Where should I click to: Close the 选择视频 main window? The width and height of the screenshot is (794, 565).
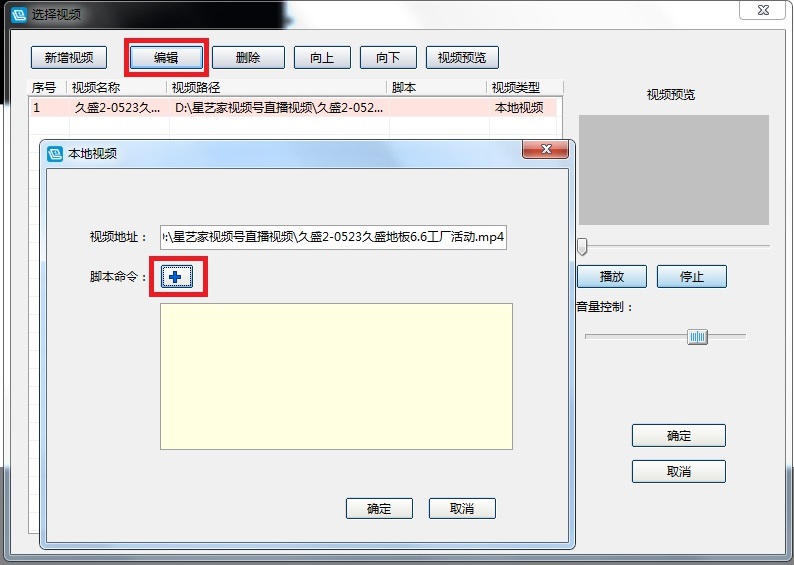click(x=761, y=10)
